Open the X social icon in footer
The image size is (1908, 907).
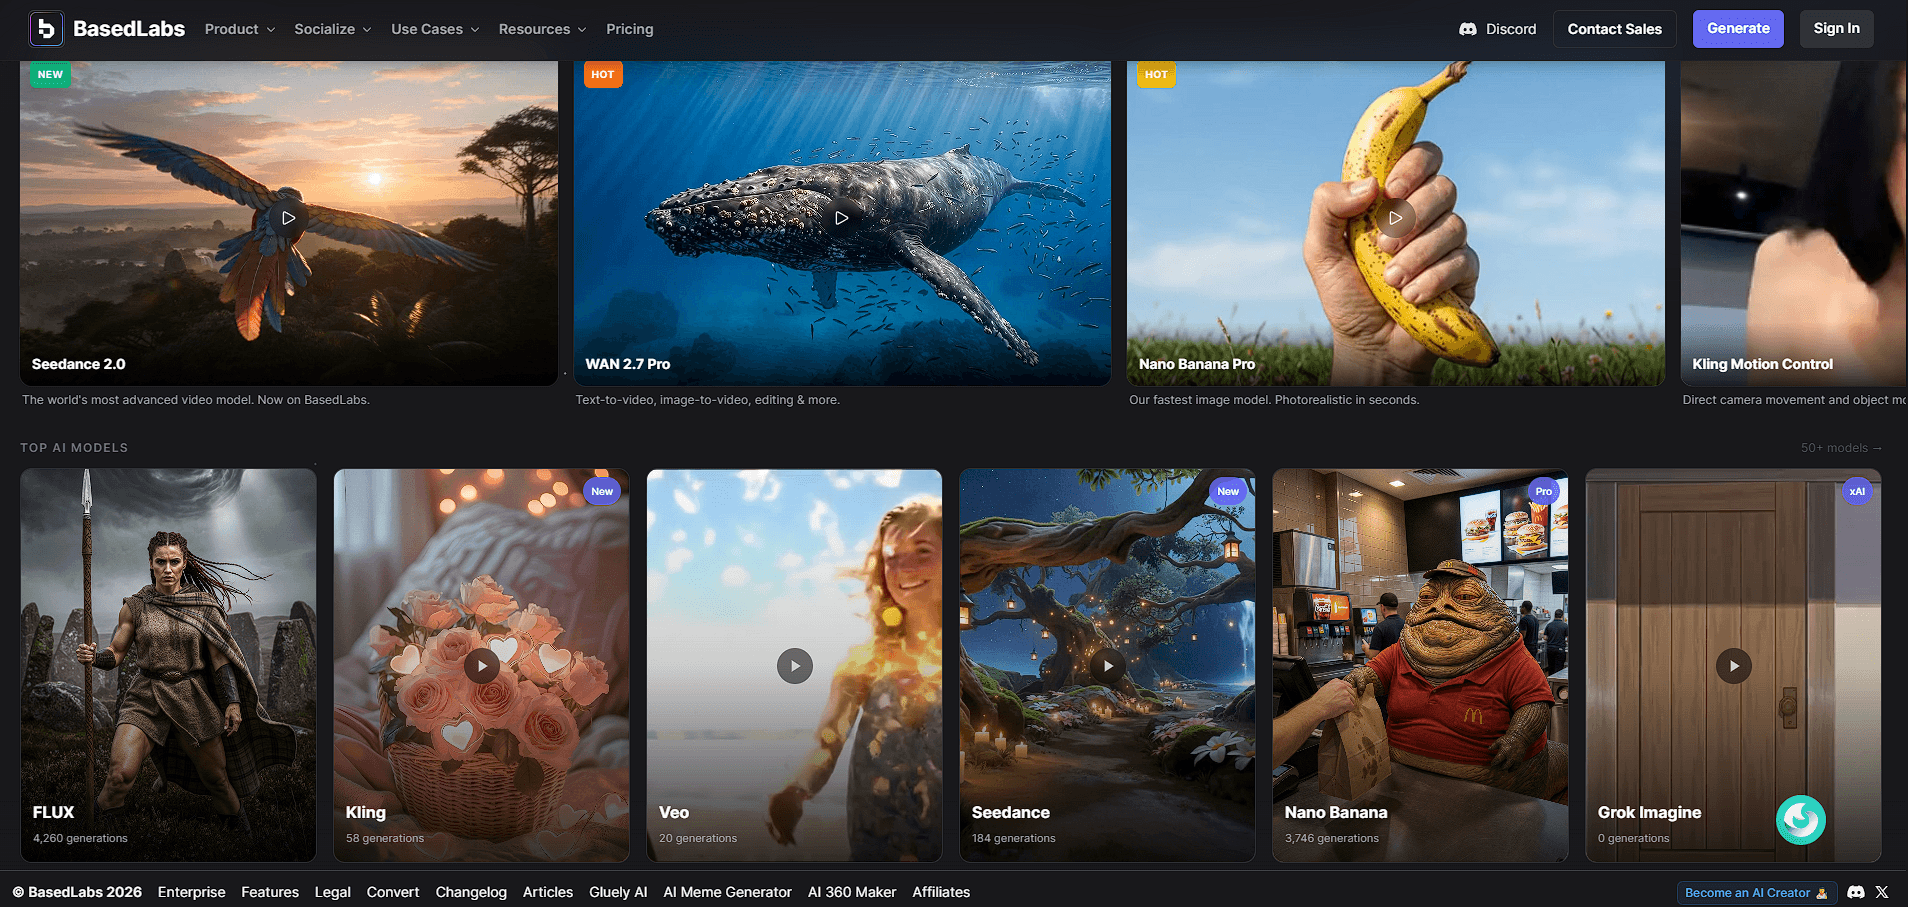coord(1882,892)
